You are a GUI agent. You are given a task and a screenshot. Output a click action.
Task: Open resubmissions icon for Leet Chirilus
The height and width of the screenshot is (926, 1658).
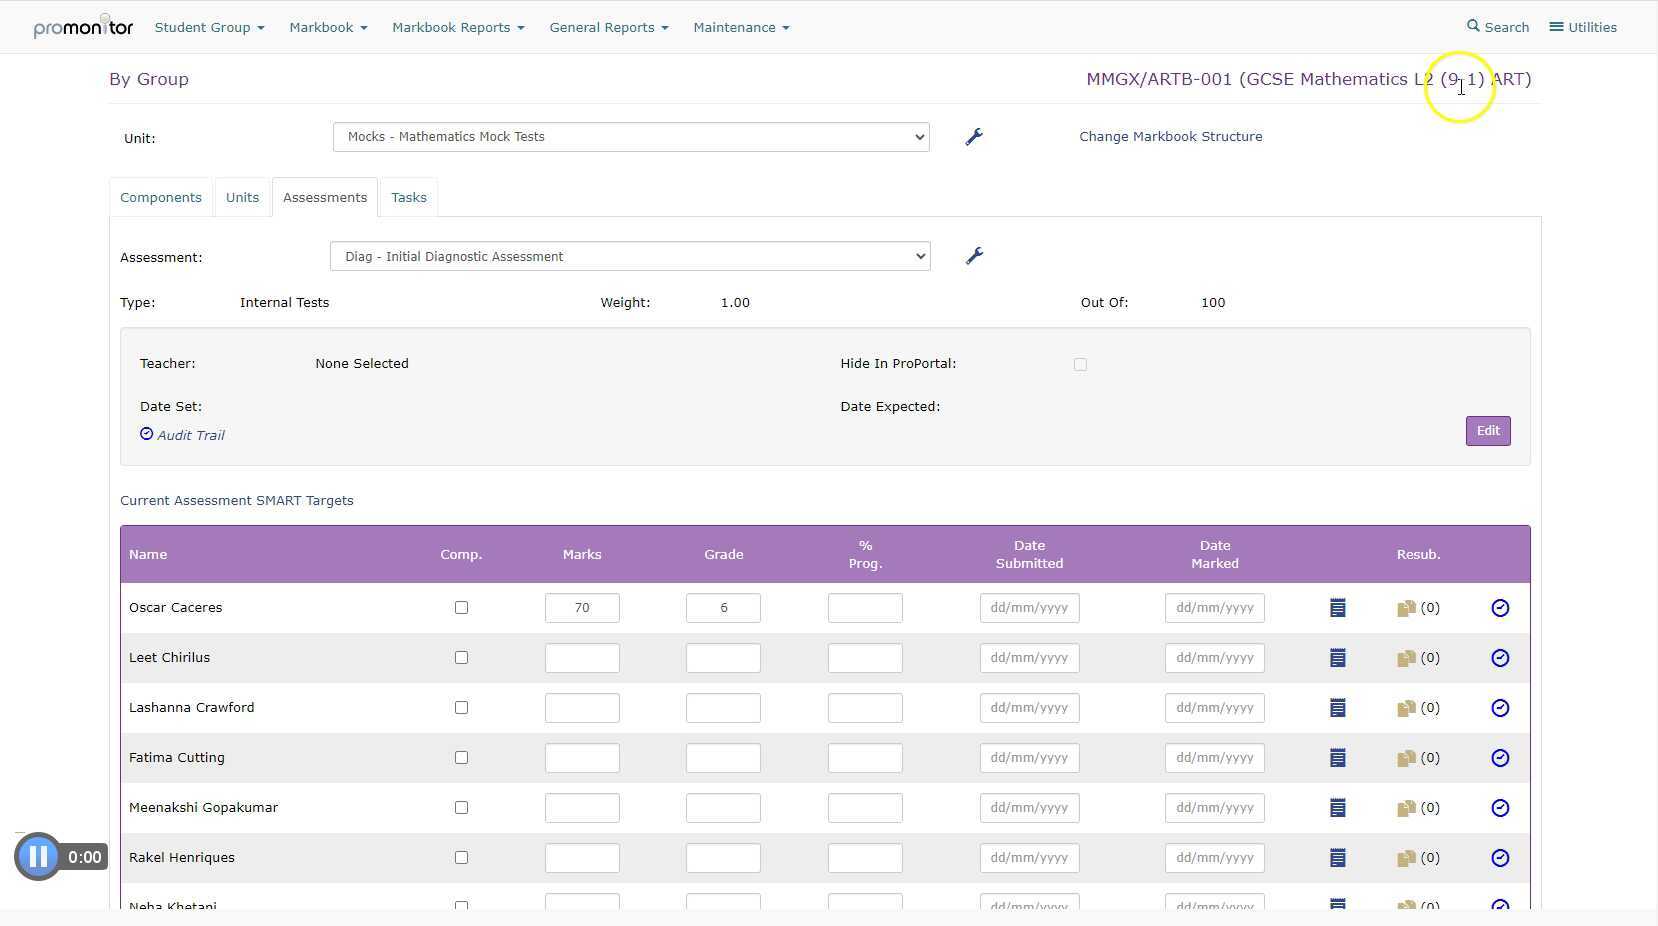pos(1406,658)
